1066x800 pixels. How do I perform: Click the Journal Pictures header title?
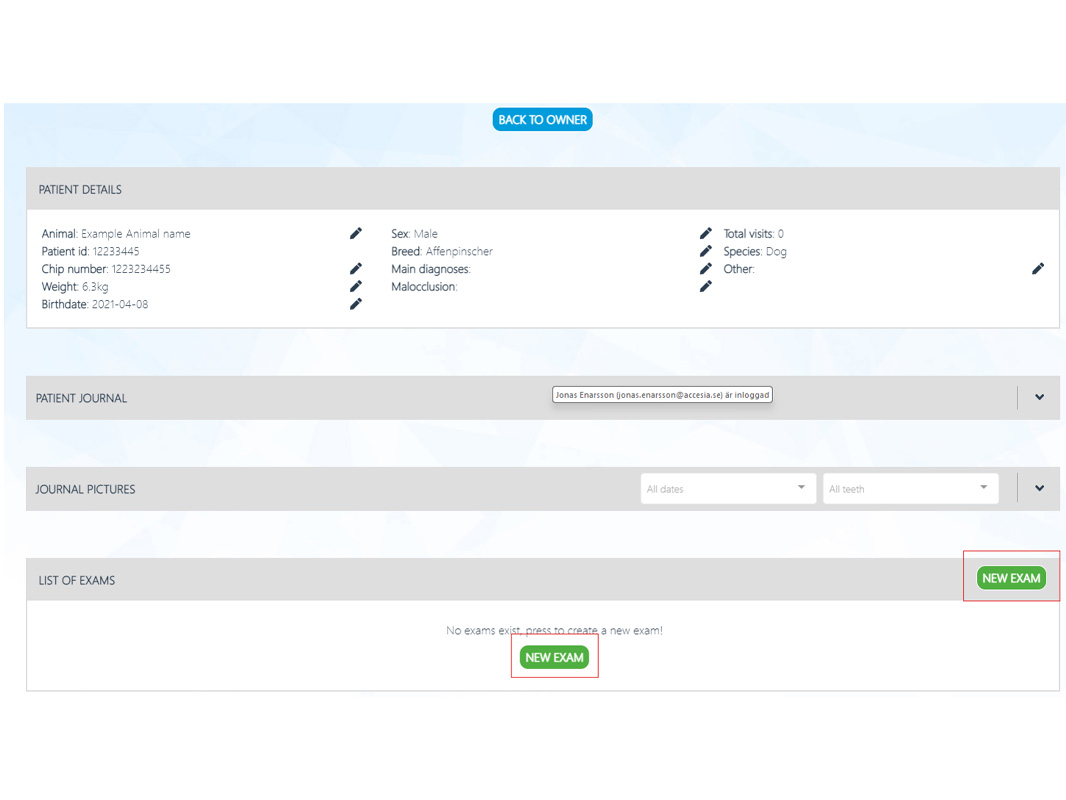[x=86, y=489]
